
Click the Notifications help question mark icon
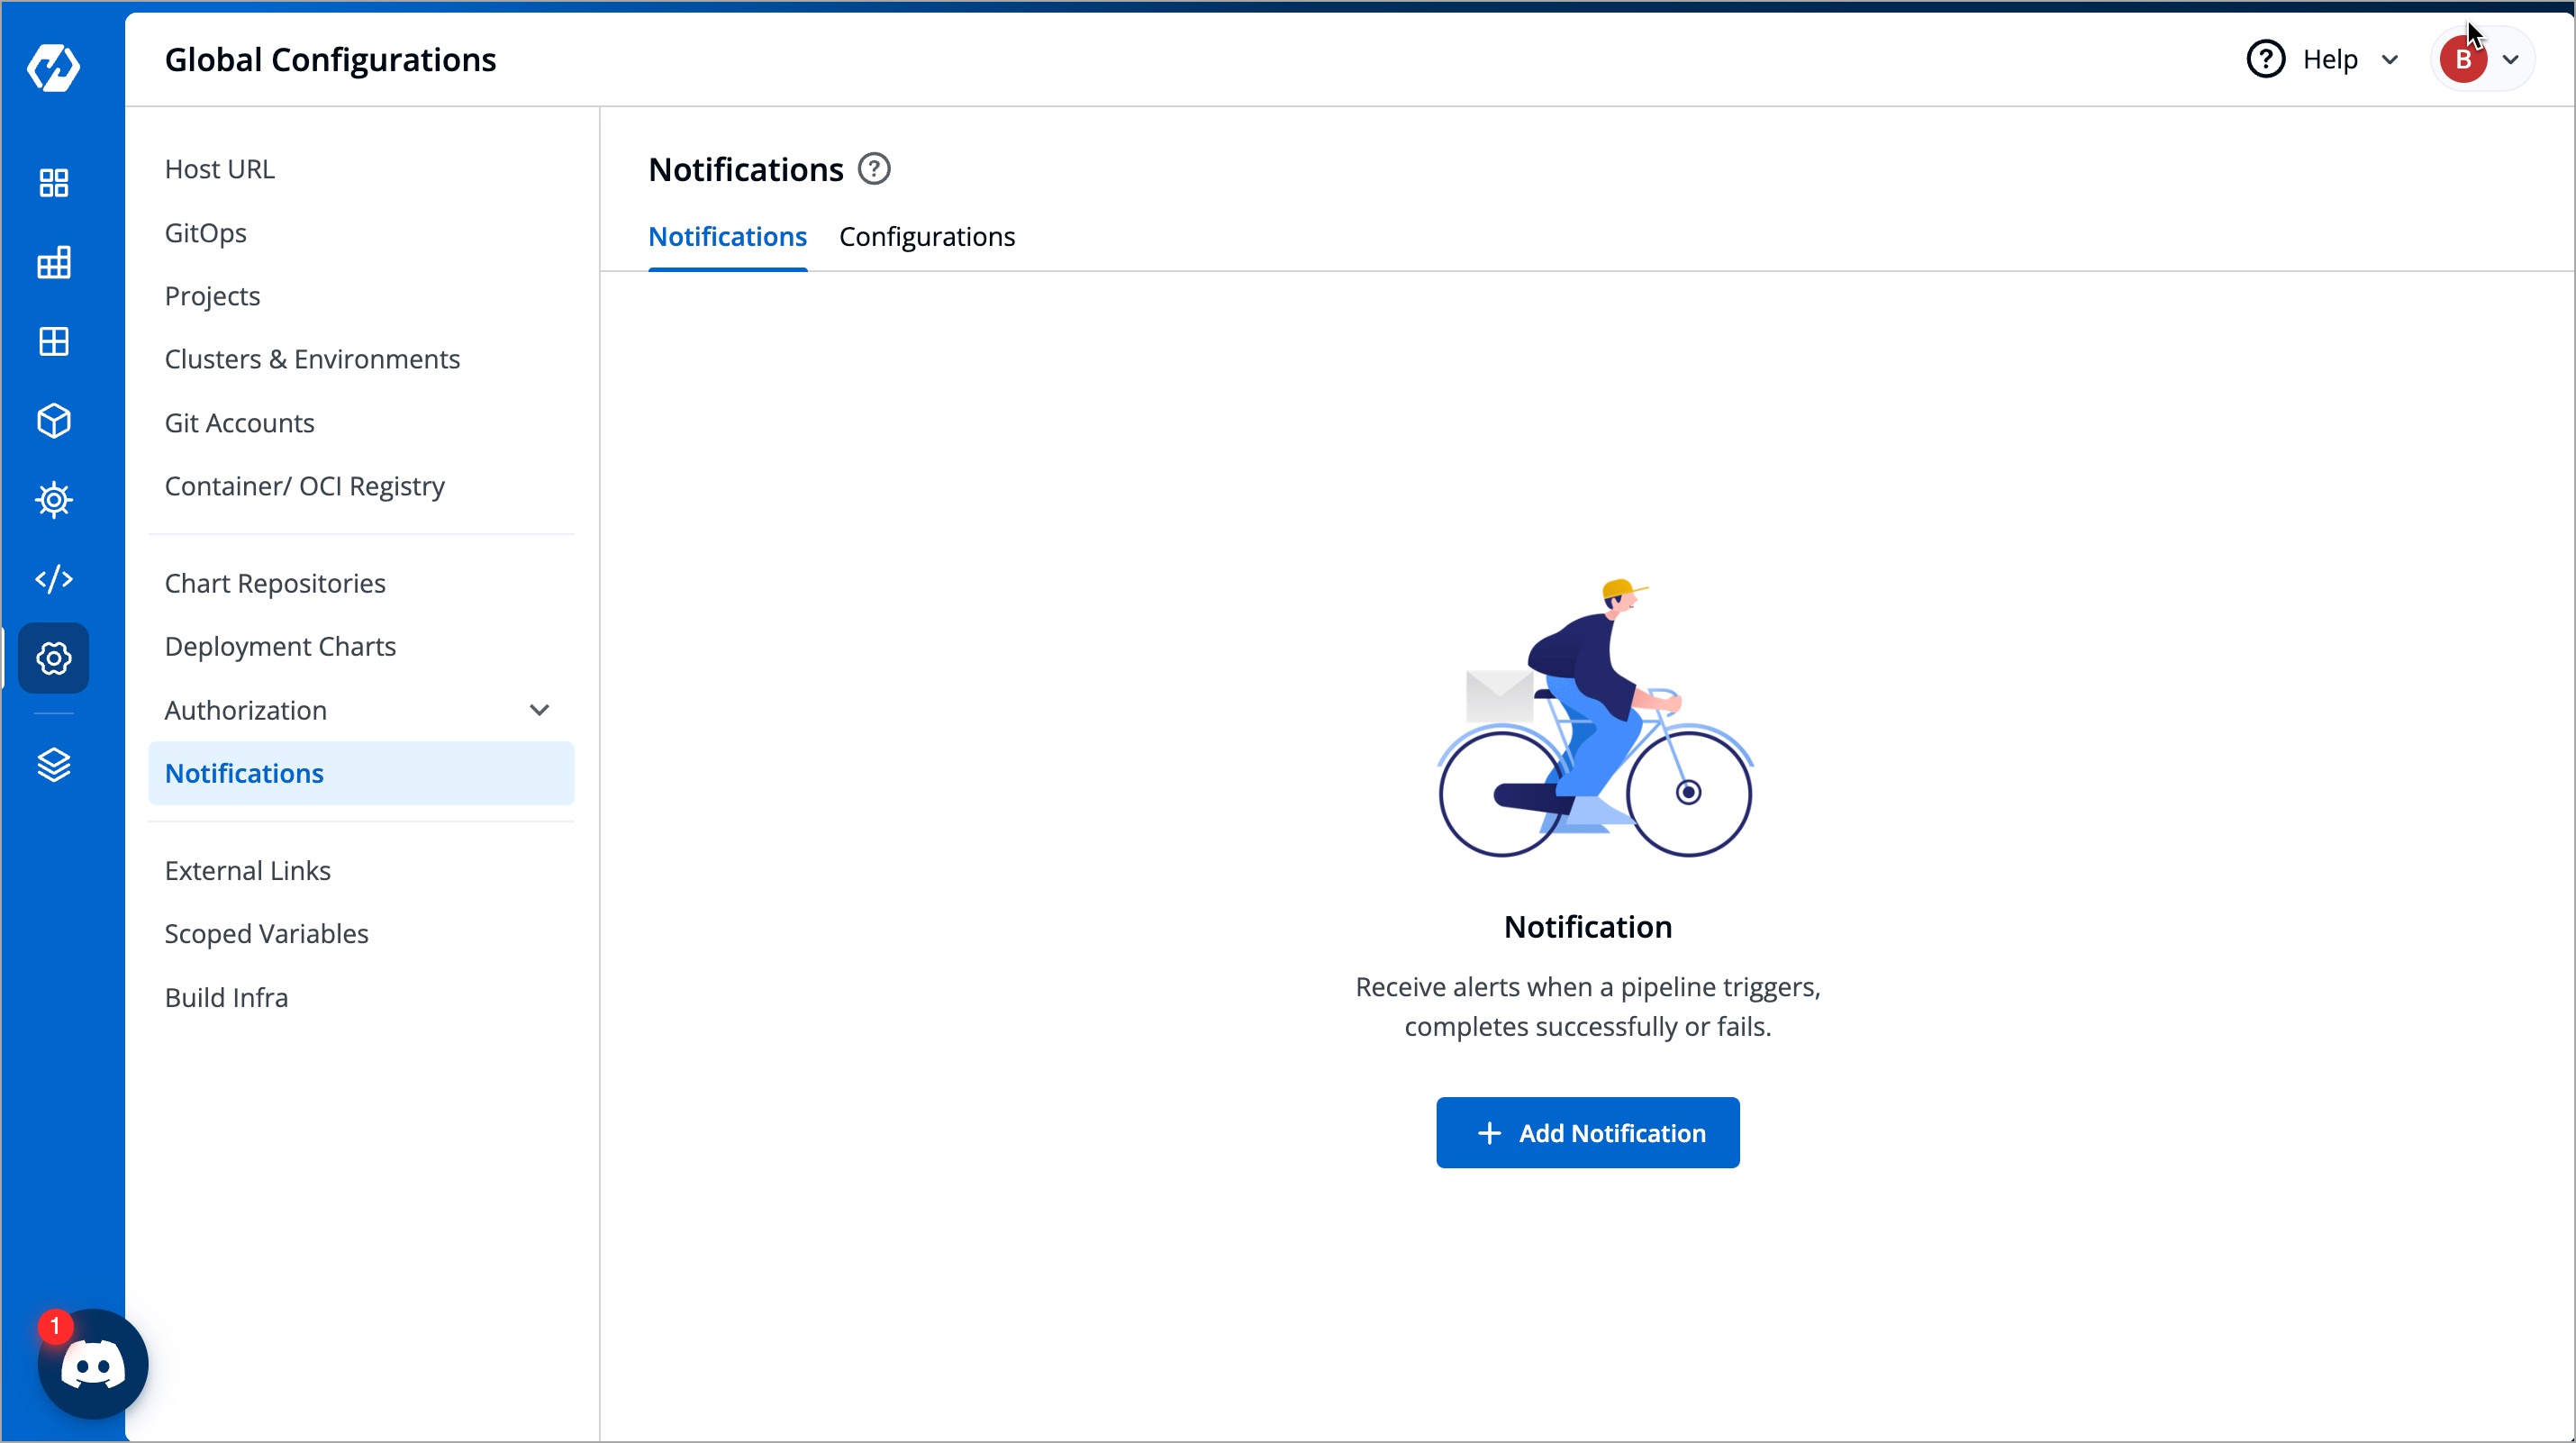tap(873, 168)
